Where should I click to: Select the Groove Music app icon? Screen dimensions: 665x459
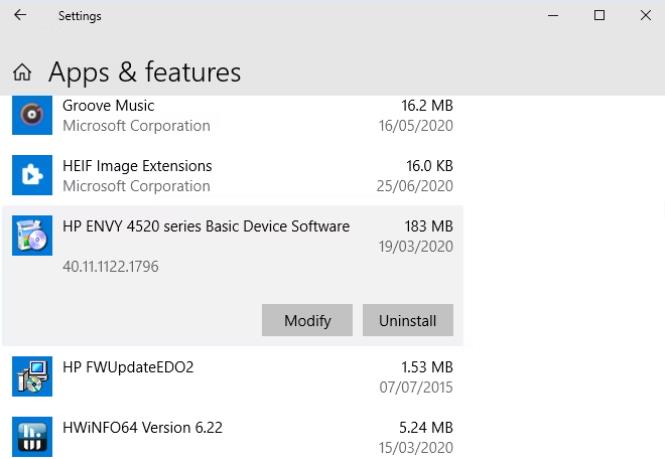pos(32,115)
